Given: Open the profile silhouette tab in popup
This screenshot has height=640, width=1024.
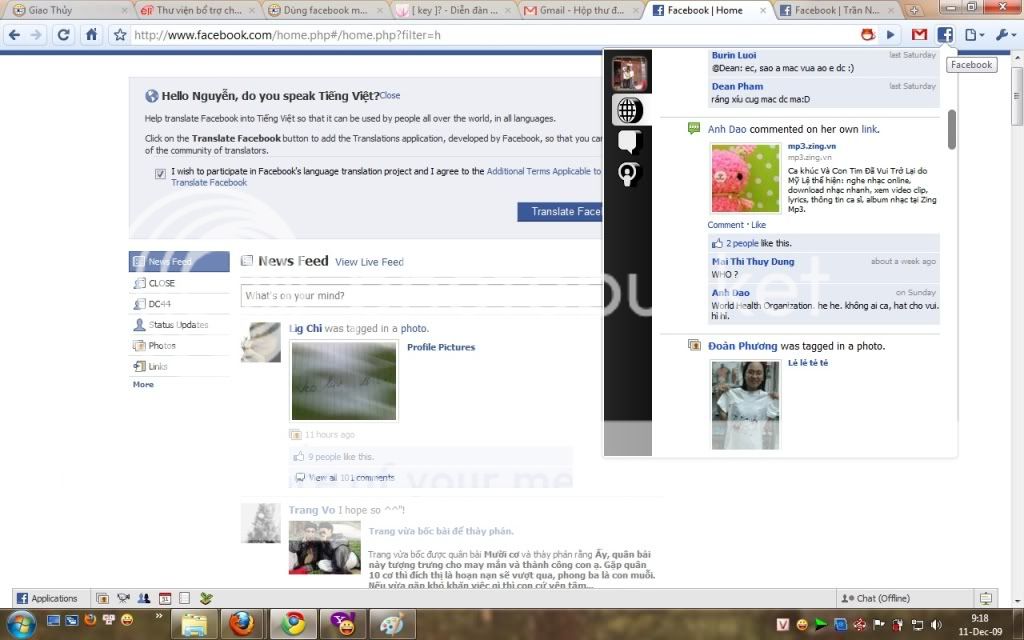Looking at the screenshot, I should (x=629, y=174).
